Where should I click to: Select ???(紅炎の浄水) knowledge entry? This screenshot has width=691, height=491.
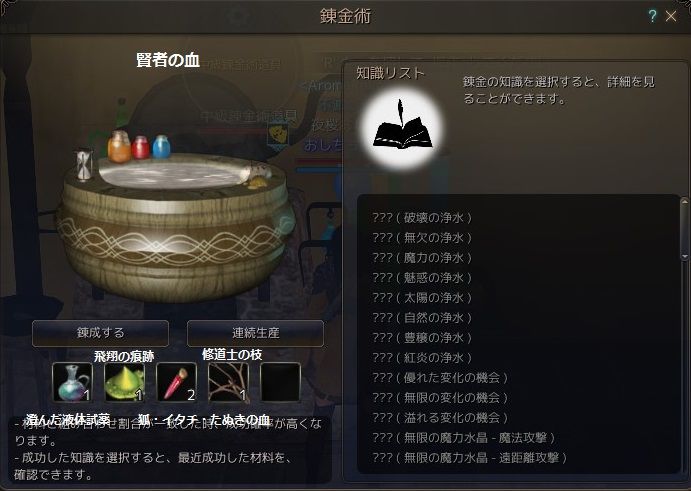click(422, 357)
